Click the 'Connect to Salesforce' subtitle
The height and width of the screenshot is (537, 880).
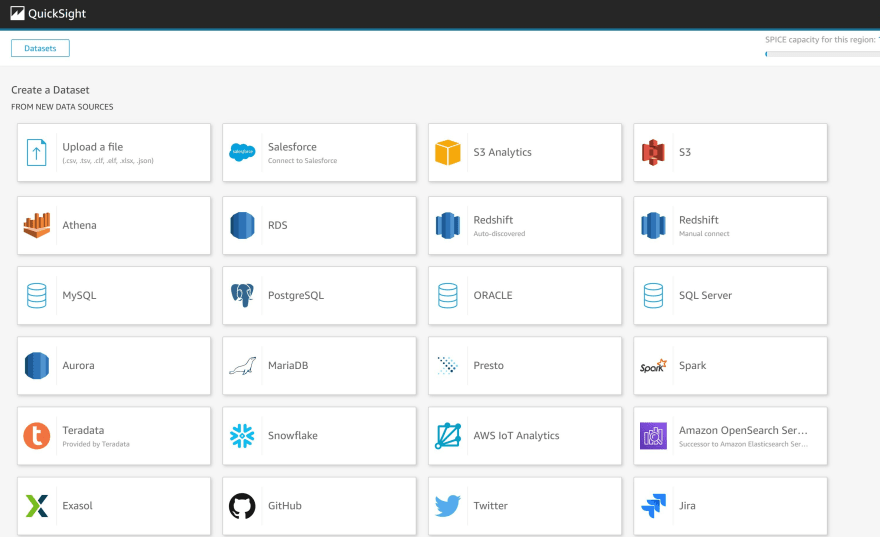(x=302, y=160)
